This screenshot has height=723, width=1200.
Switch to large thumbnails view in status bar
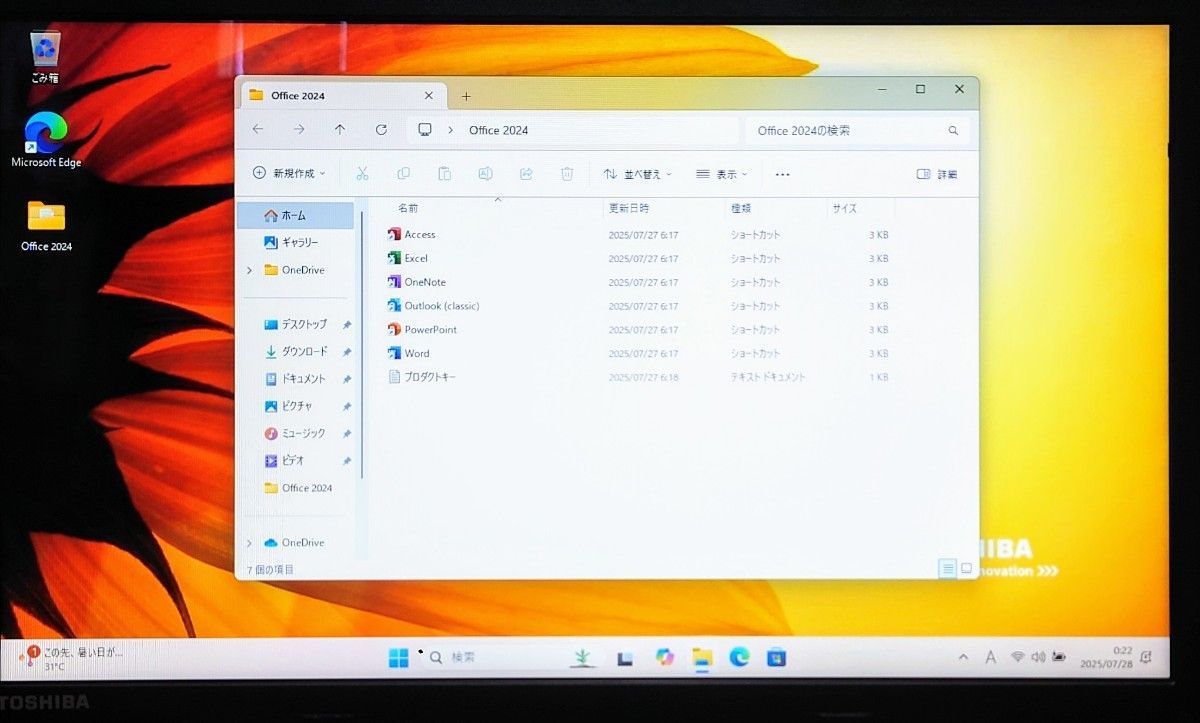click(966, 569)
